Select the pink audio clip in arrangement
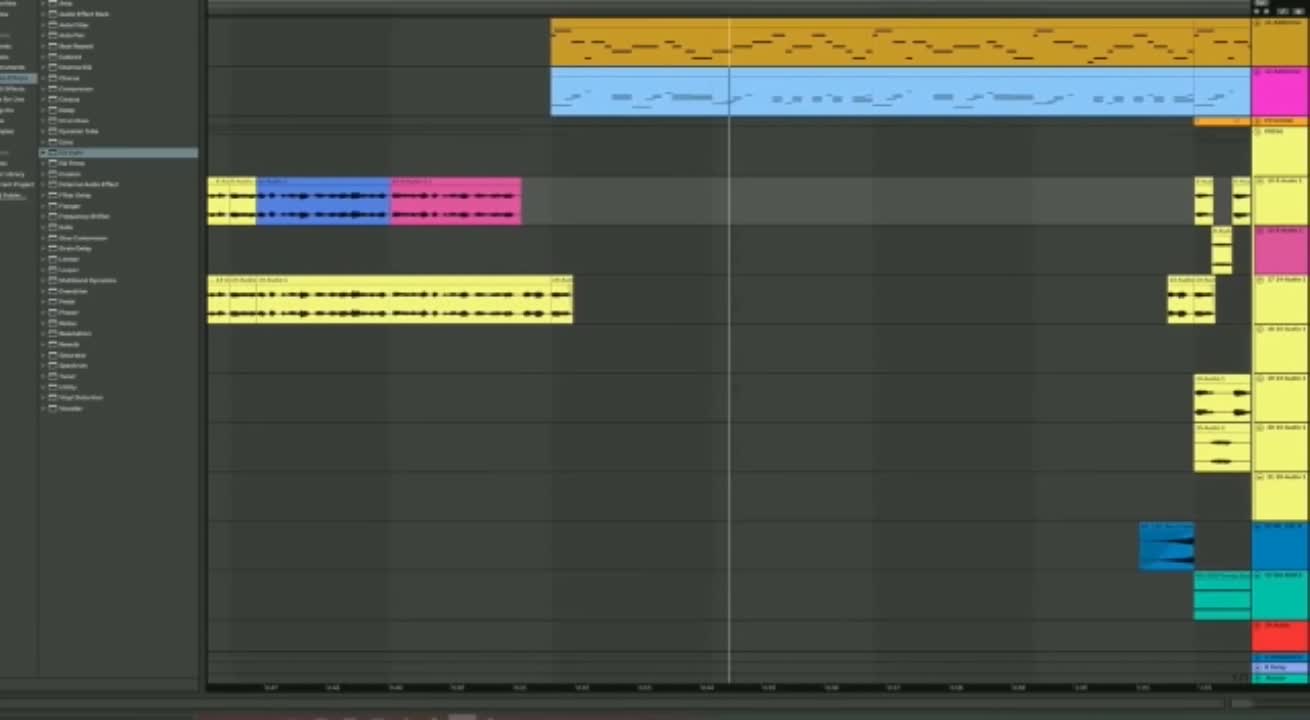 pos(456,201)
